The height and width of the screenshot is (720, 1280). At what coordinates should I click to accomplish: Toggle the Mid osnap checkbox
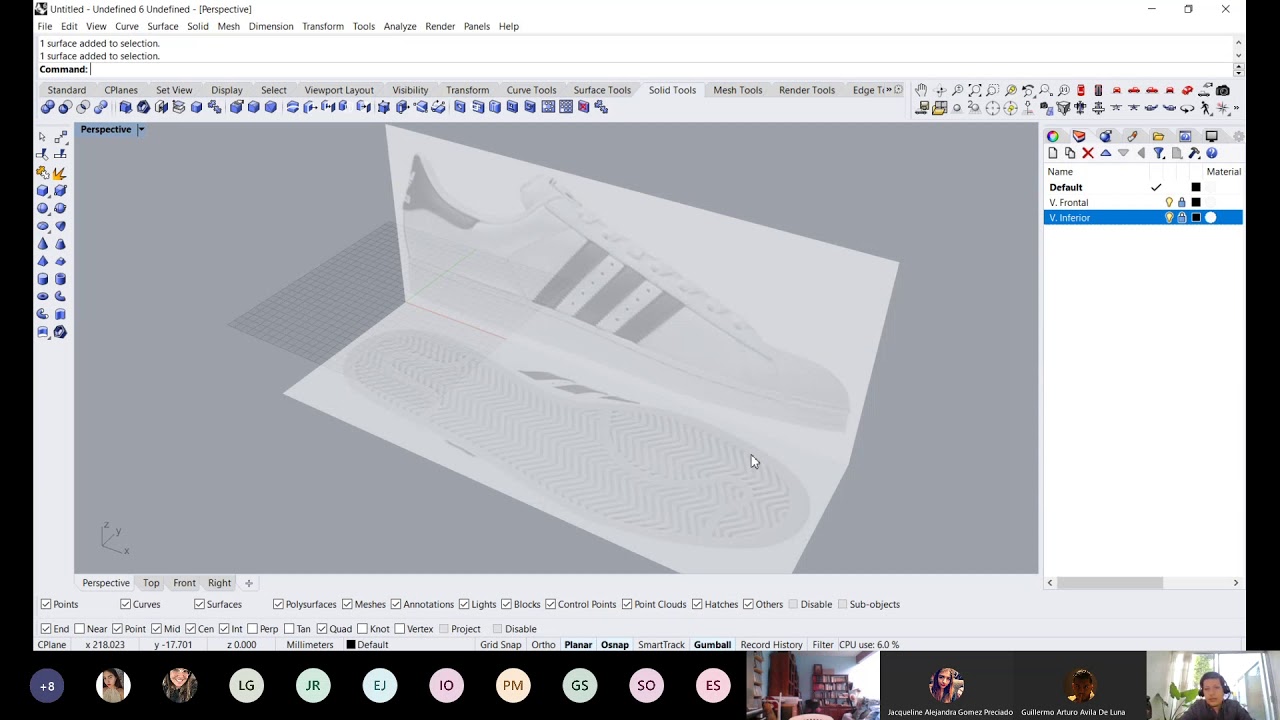pos(156,629)
